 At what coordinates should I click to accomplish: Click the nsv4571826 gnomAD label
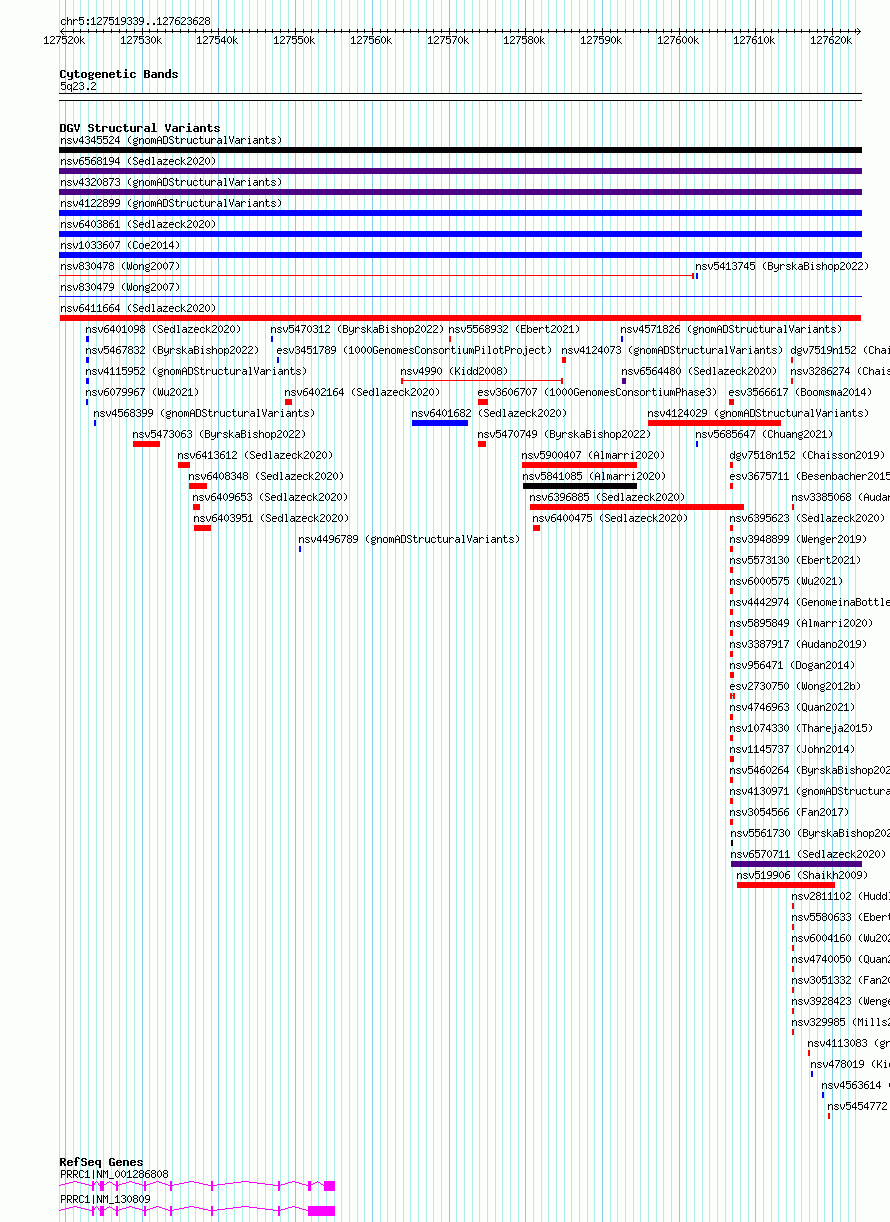click(731, 329)
